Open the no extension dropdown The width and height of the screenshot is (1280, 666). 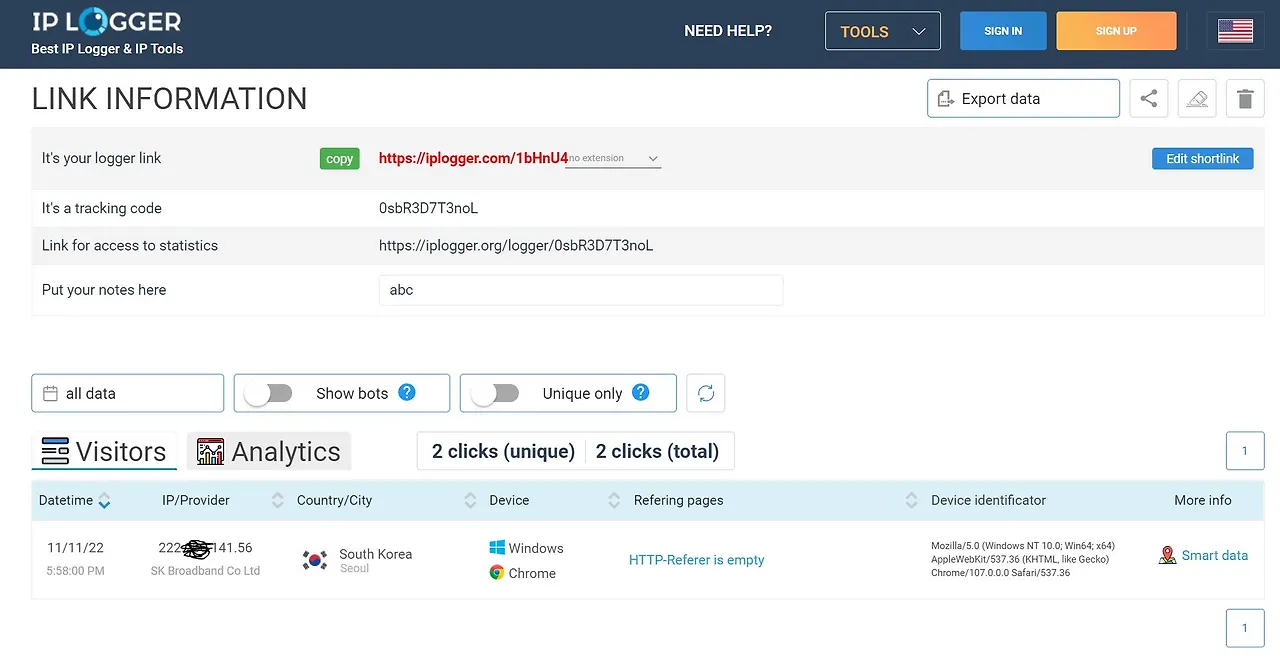click(x=613, y=158)
